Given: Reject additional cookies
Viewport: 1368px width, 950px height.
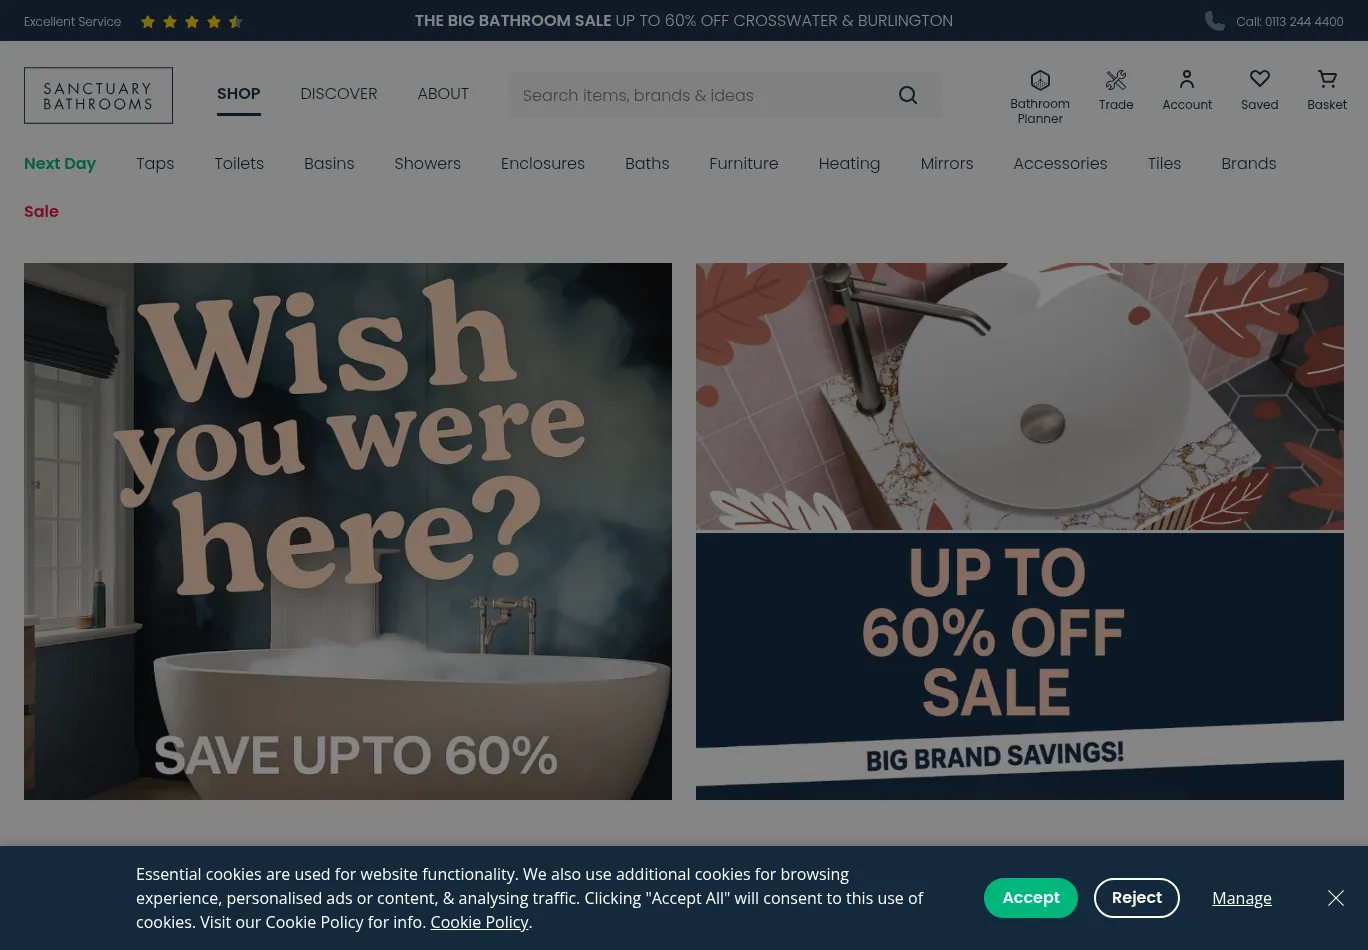Looking at the screenshot, I should point(1137,898).
